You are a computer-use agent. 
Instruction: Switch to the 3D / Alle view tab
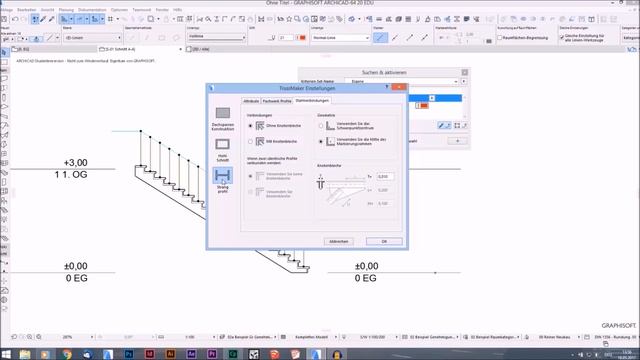[198, 49]
